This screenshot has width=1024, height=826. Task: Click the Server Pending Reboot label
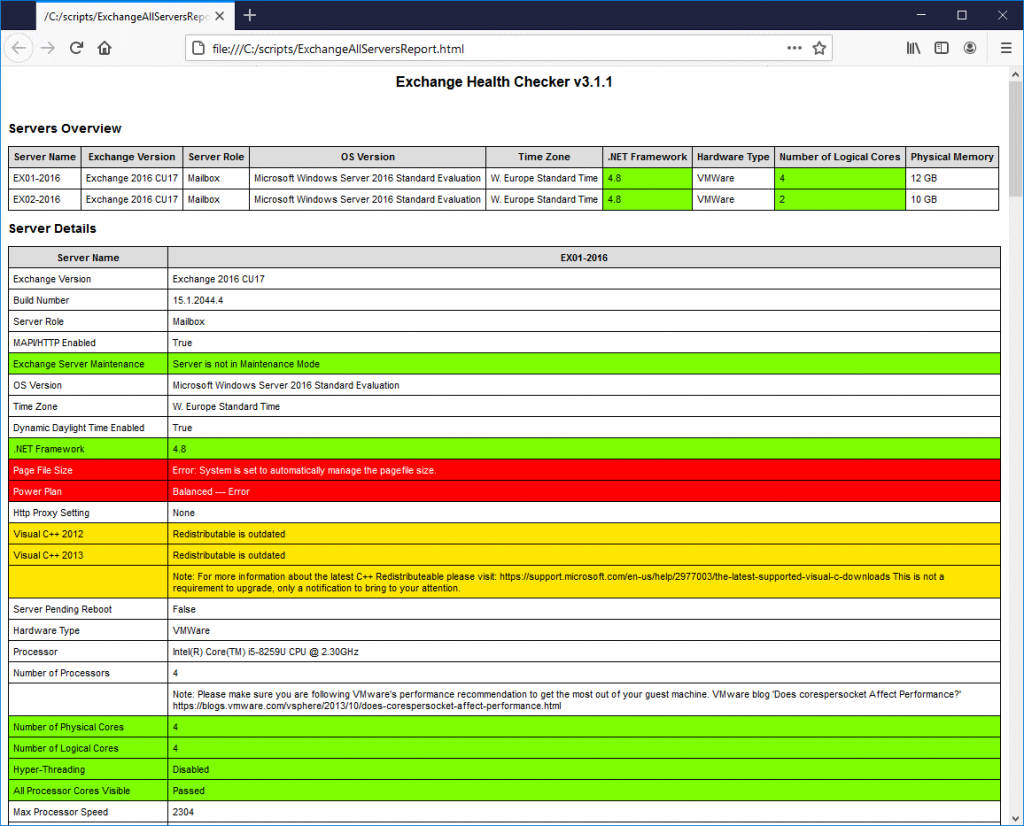(63, 609)
